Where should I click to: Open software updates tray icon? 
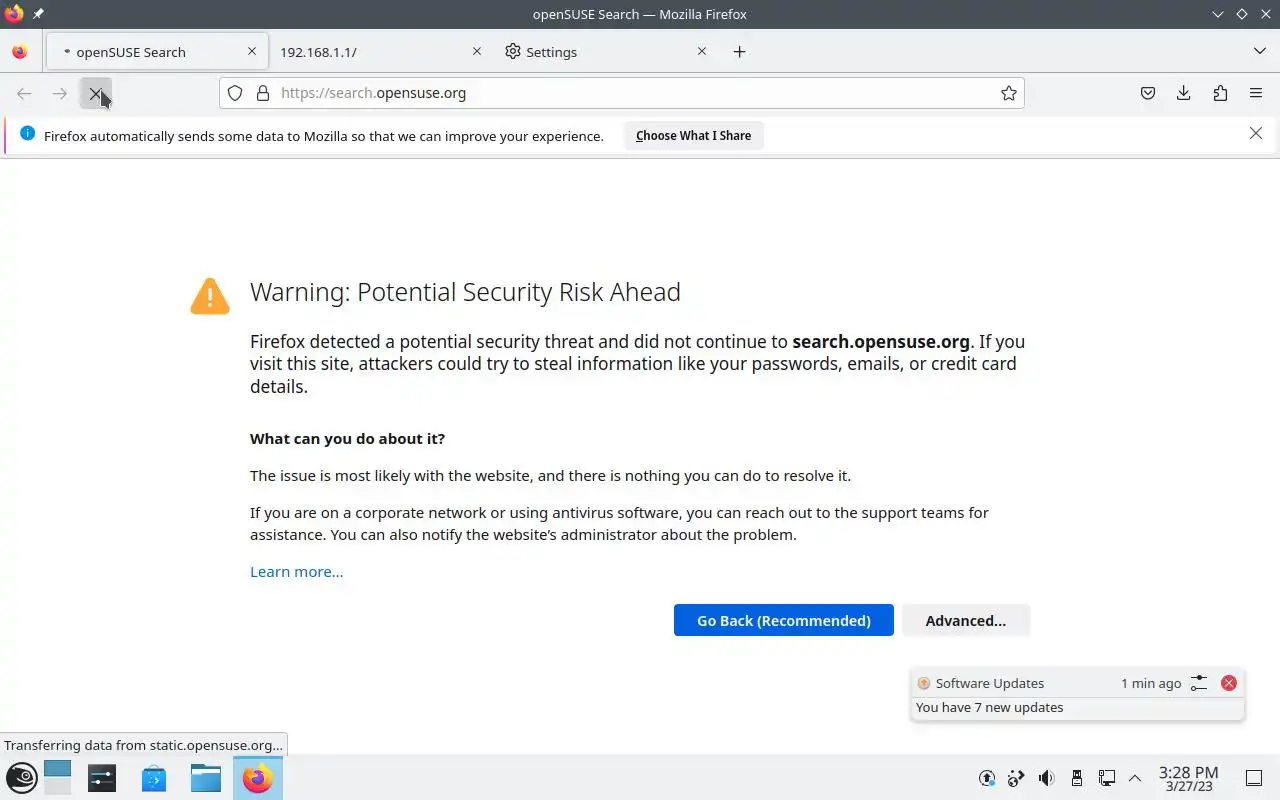tap(987, 778)
